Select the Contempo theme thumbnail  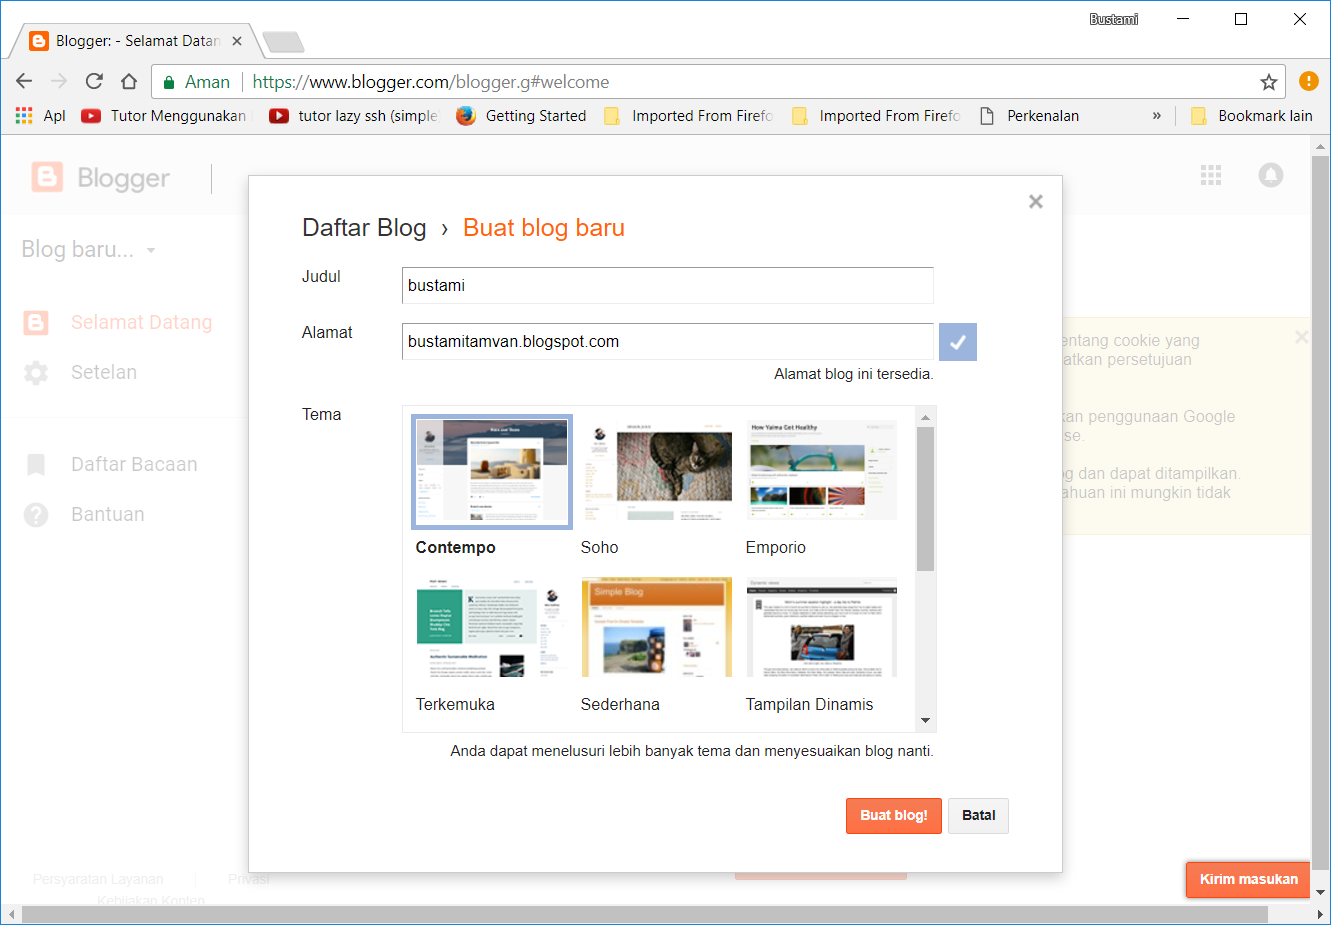point(492,471)
